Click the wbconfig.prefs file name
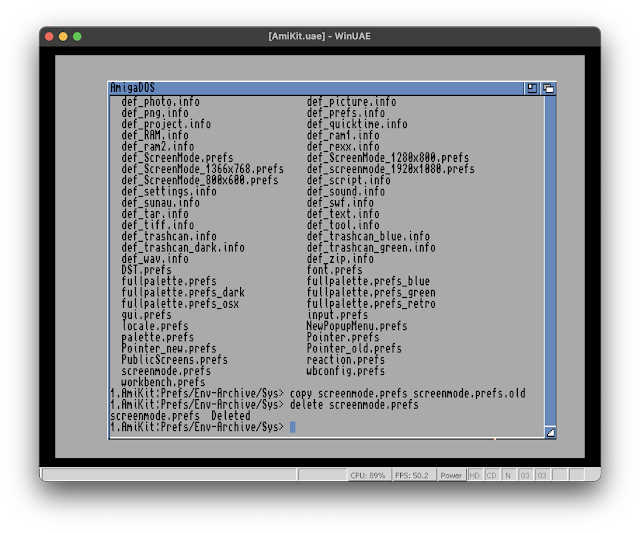The image size is (640, 533). 346,371
